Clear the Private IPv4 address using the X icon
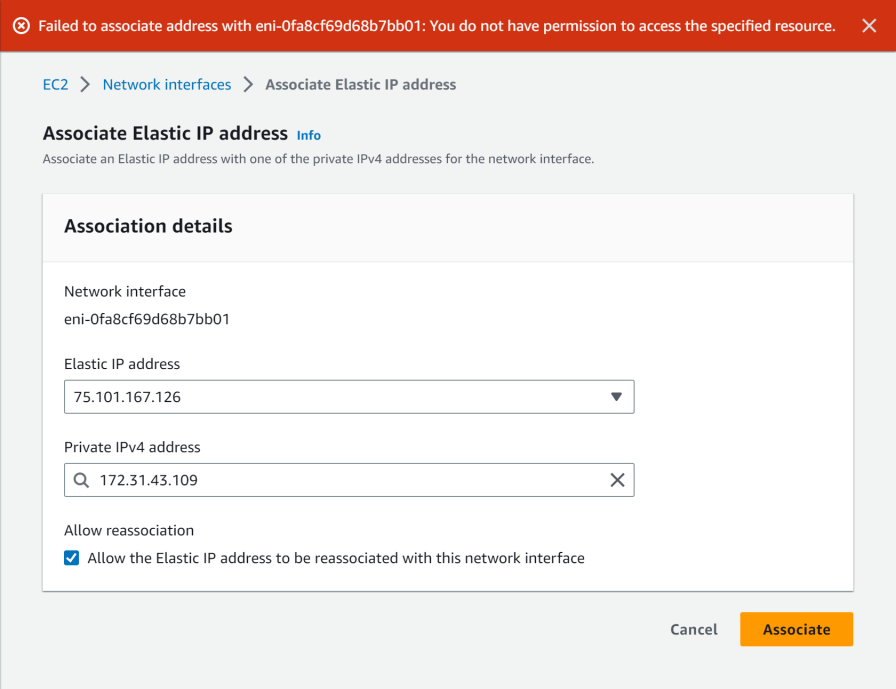The image size is (896, 689). tap(617, 480)
